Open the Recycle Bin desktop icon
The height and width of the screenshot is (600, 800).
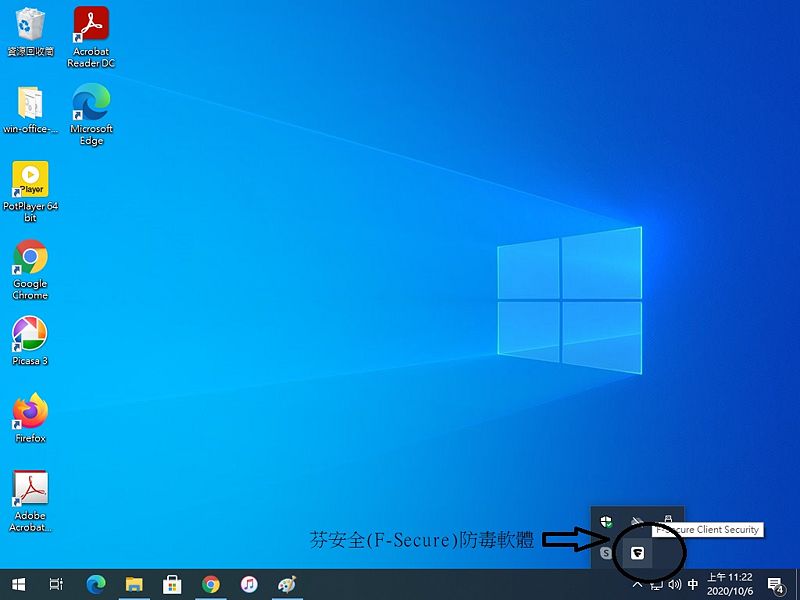click(x=30, y=31)
